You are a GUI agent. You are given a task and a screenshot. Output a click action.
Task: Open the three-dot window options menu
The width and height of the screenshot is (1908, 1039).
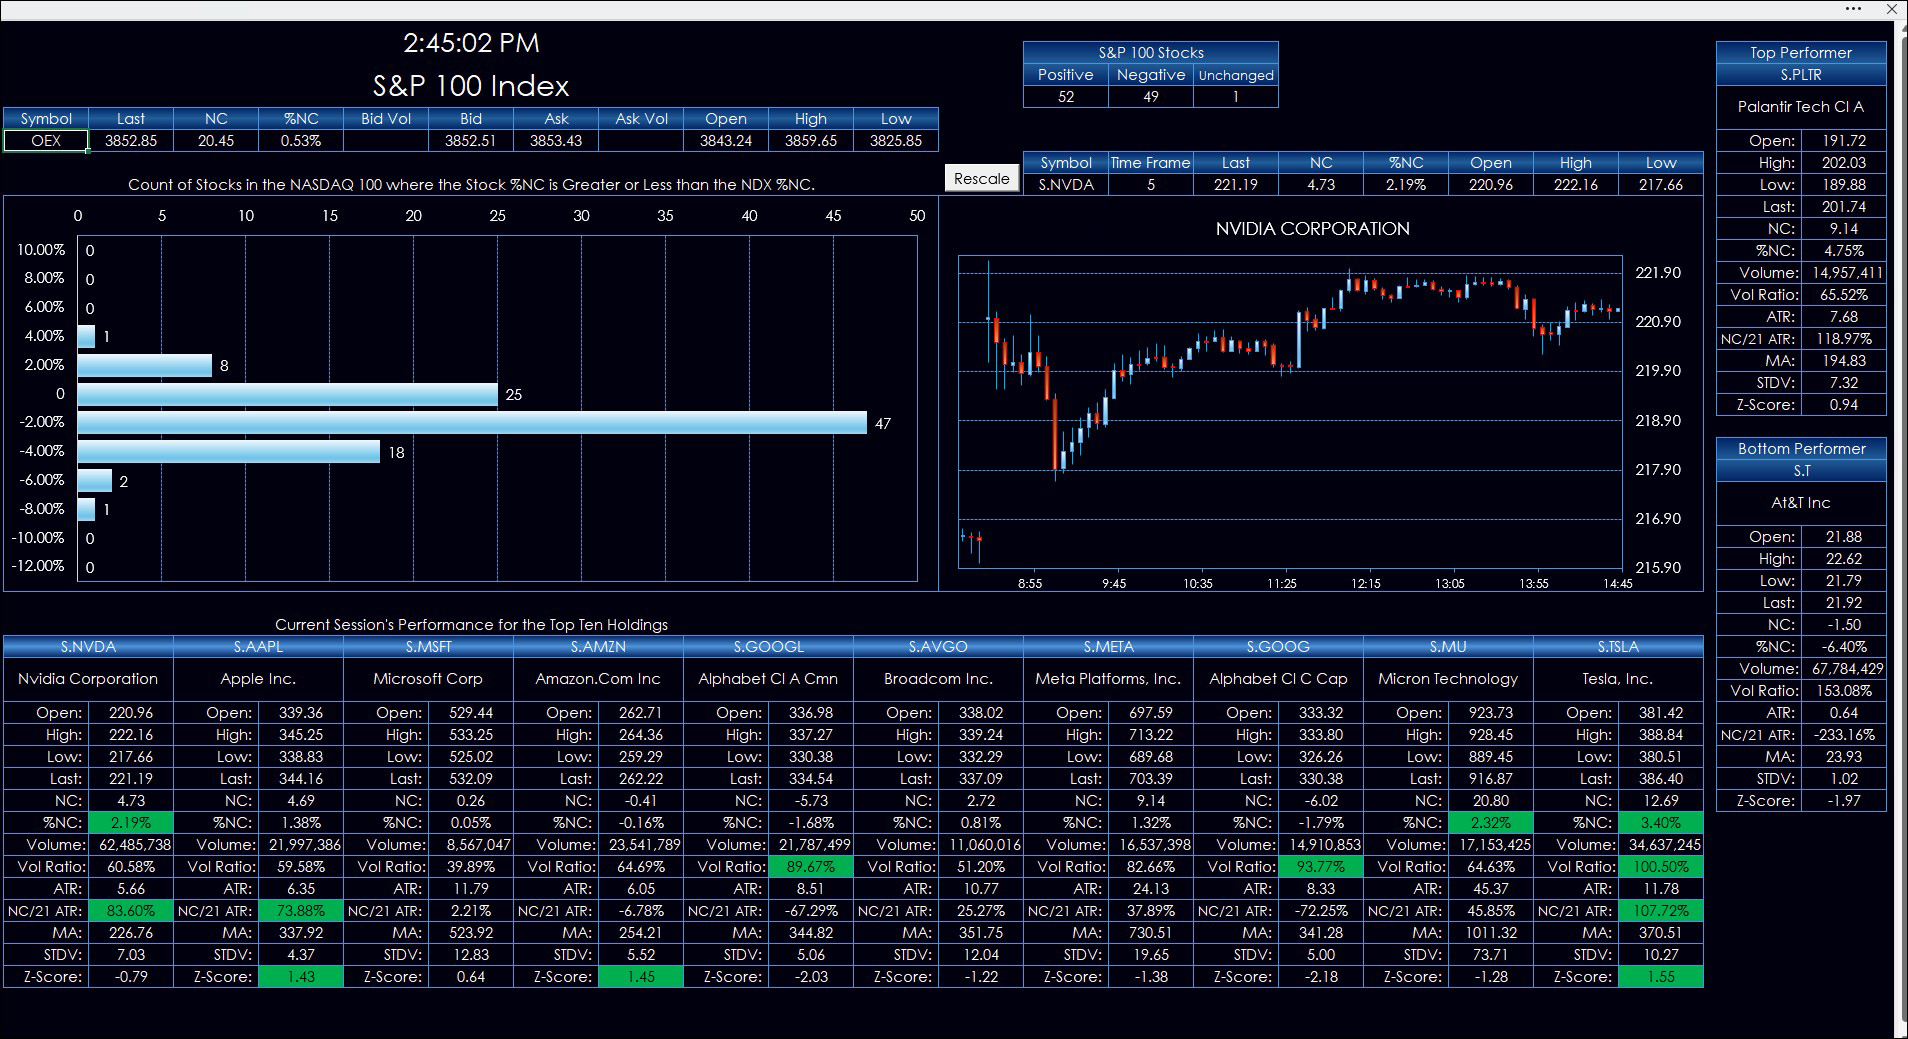point(1854,9)
